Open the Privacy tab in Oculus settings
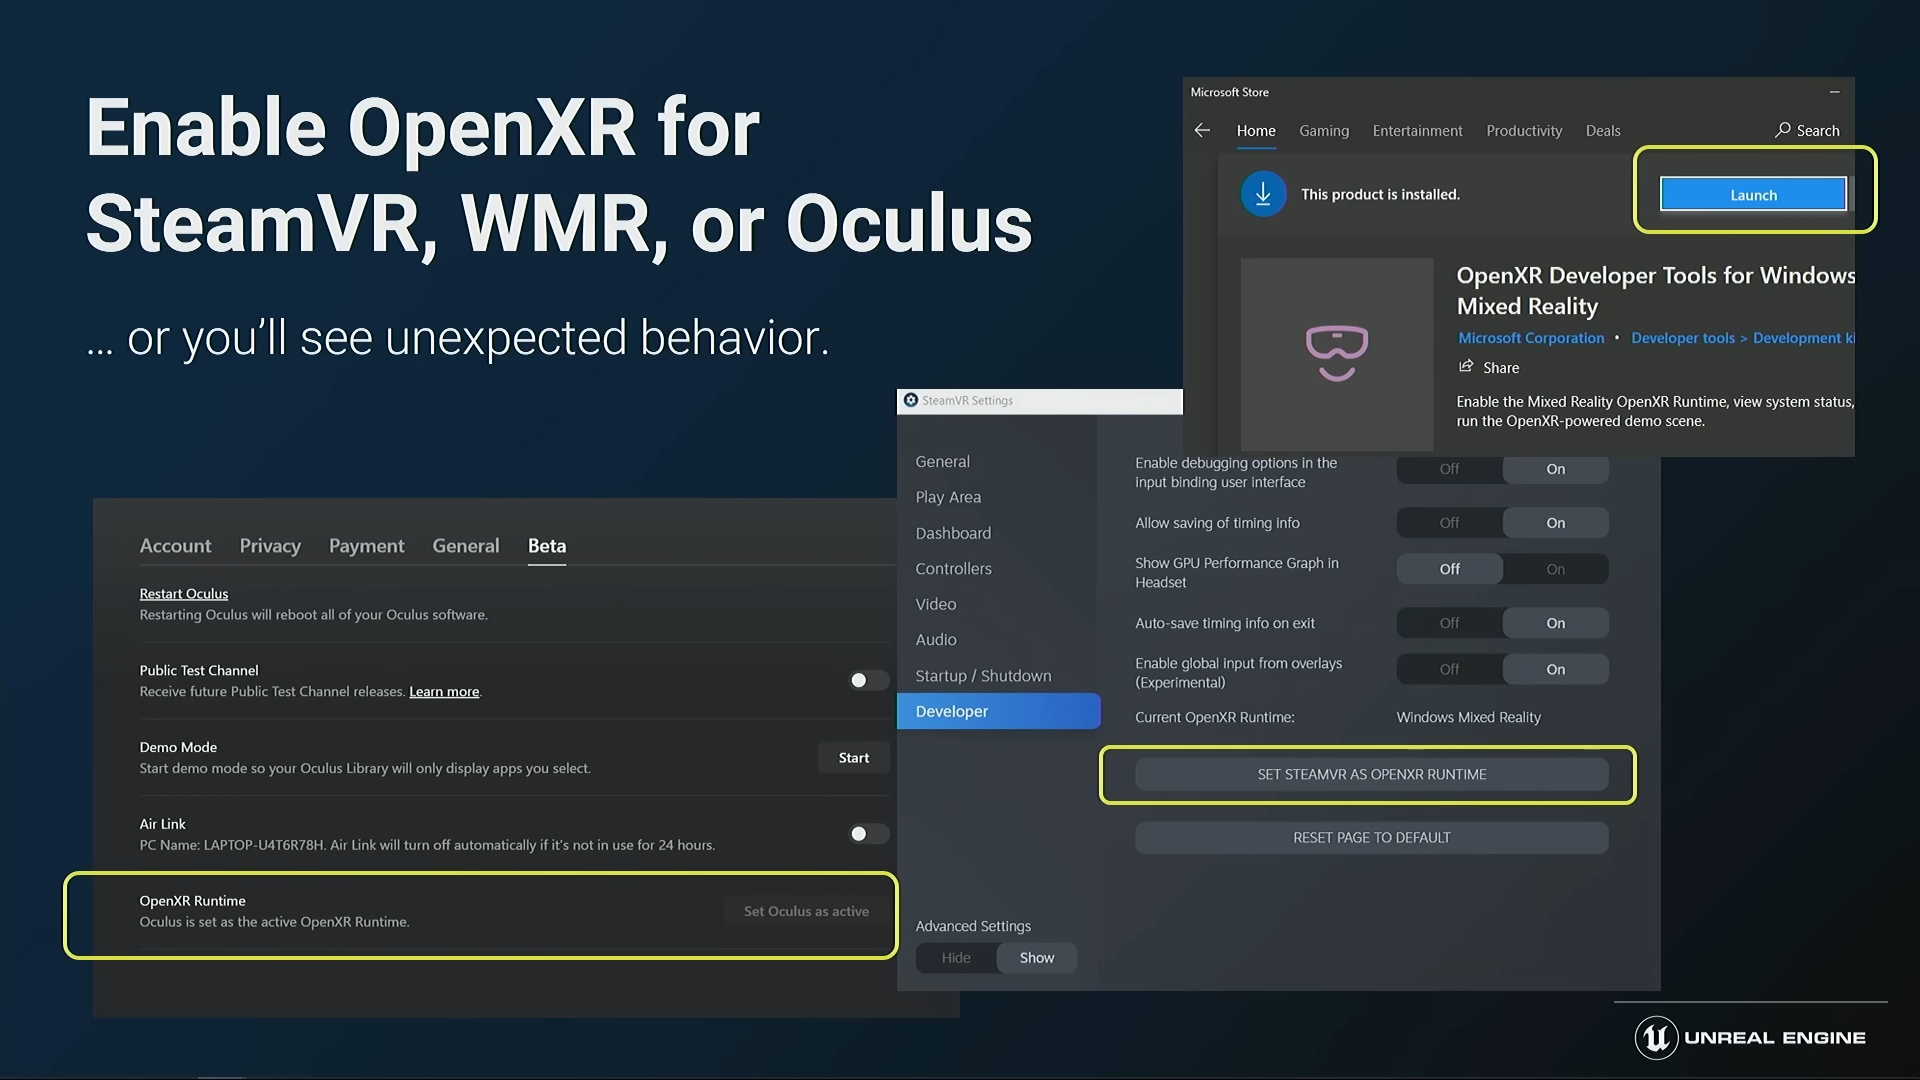This screenshot has height=1080, width=1920. coord(270,546)
